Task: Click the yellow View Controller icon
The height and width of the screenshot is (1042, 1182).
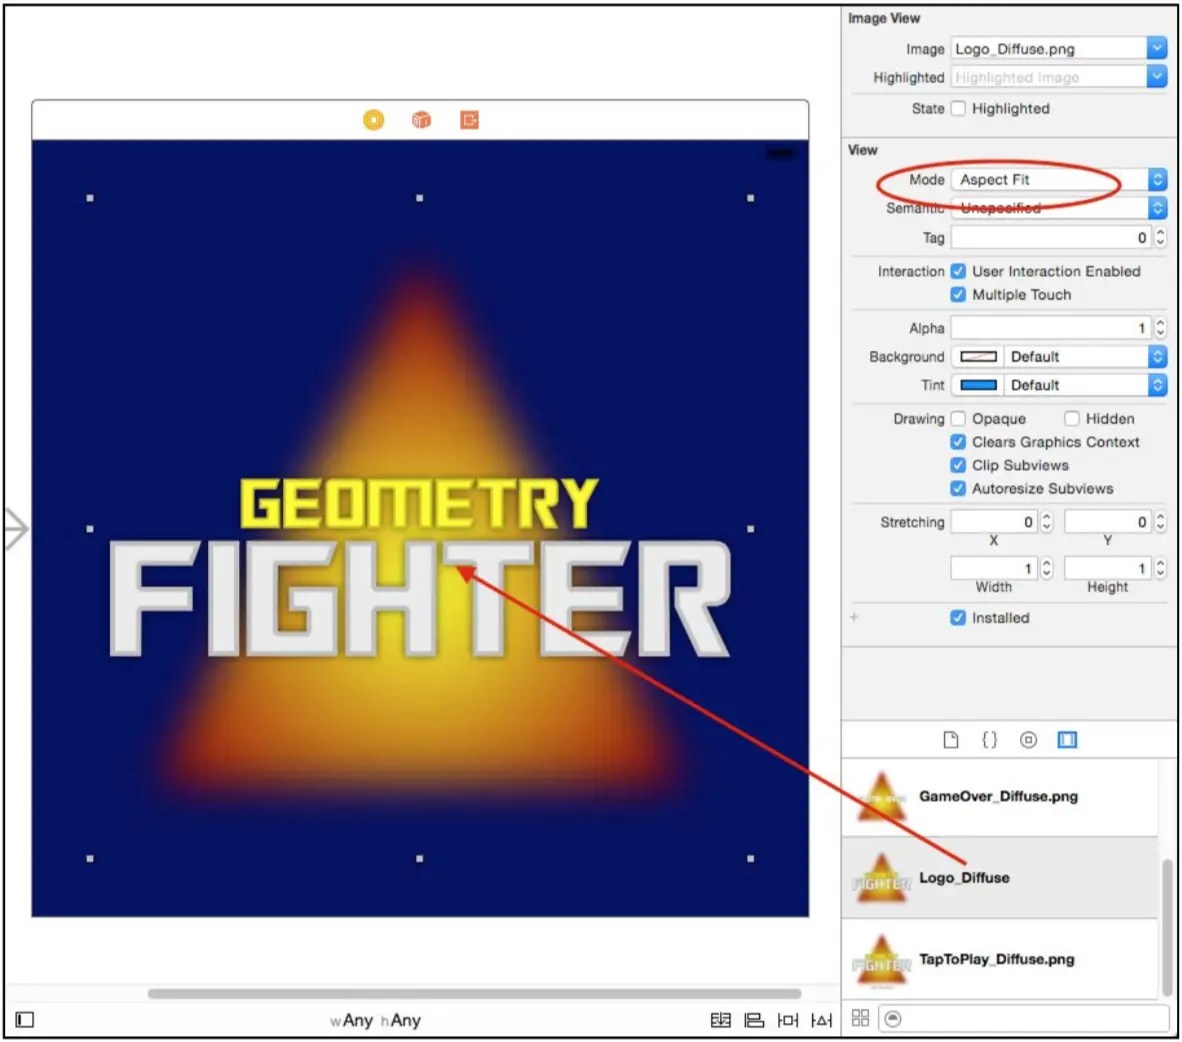Action: click(x=373, y=120)
